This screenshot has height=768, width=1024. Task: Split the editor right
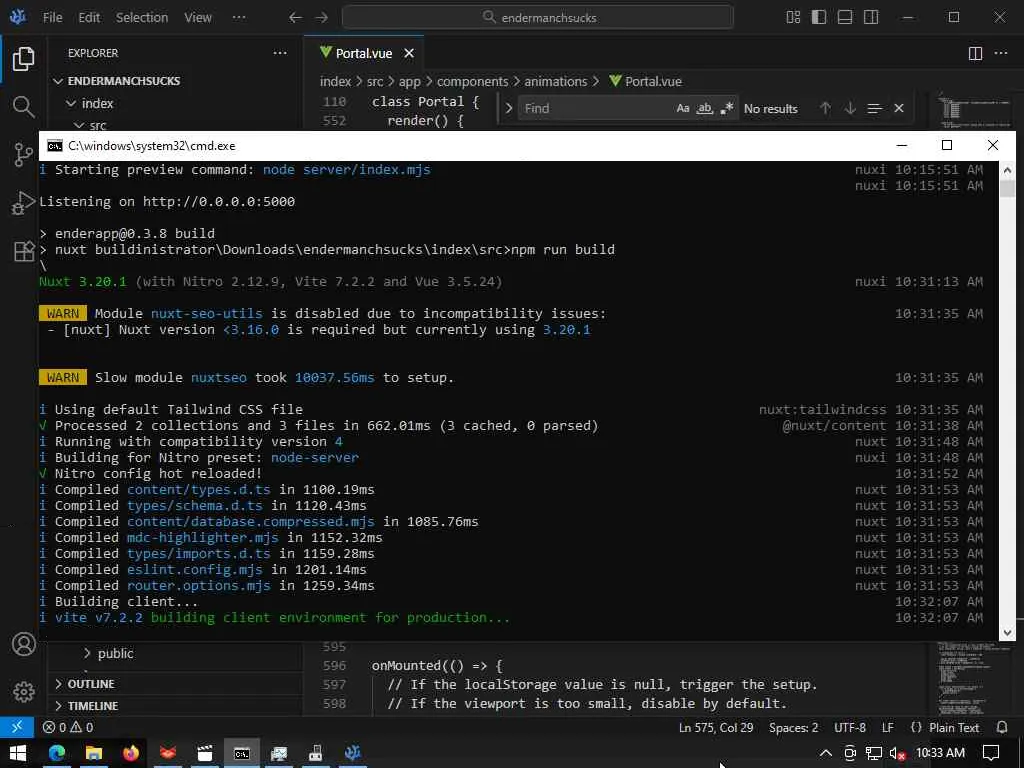(975, 54)
